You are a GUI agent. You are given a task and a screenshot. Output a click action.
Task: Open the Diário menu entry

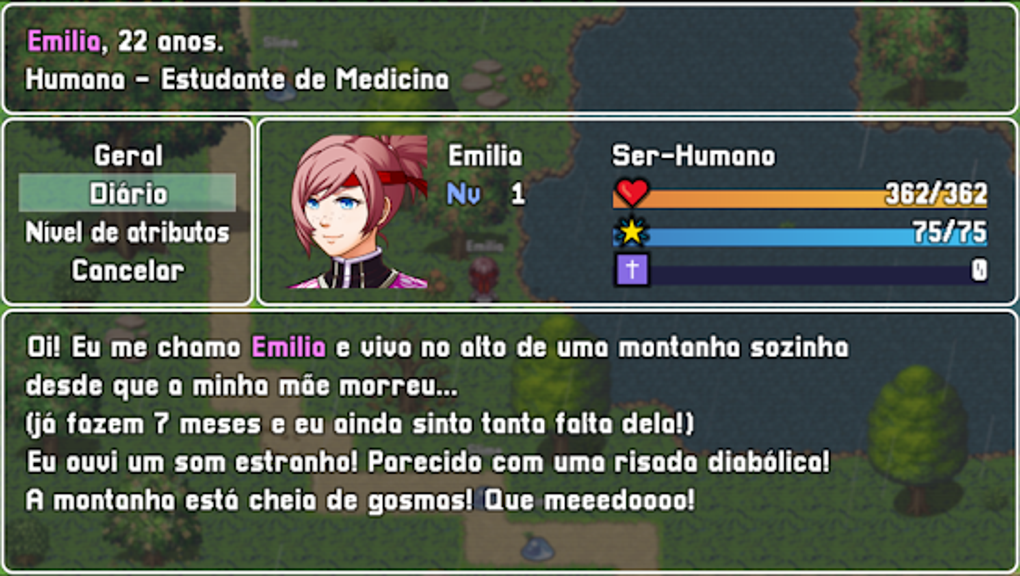(128, 193)
